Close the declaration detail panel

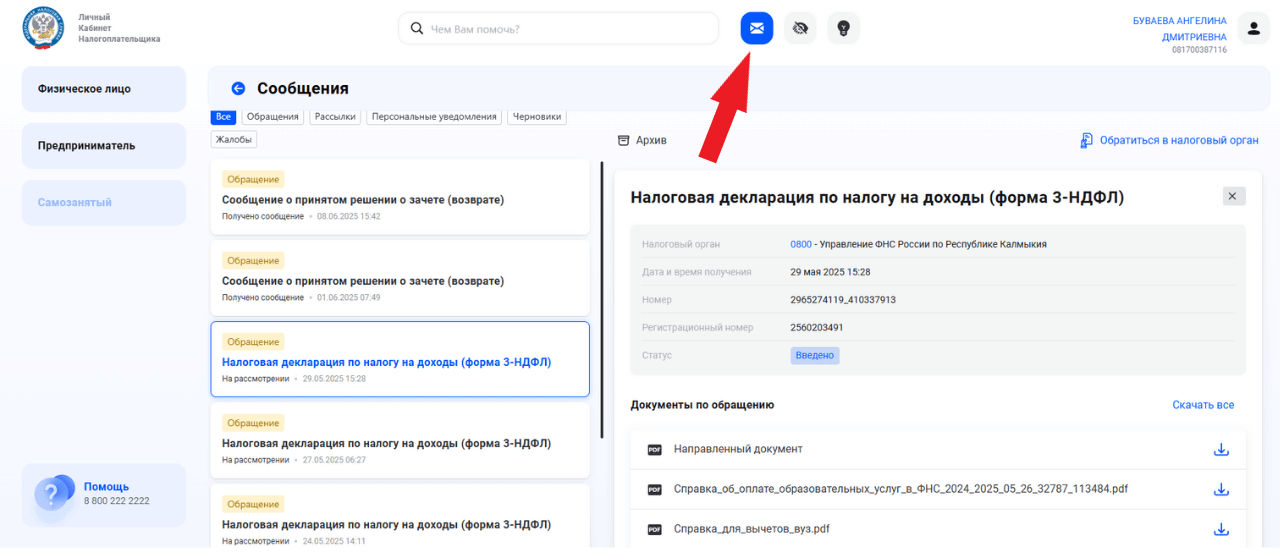(1234, 196)
